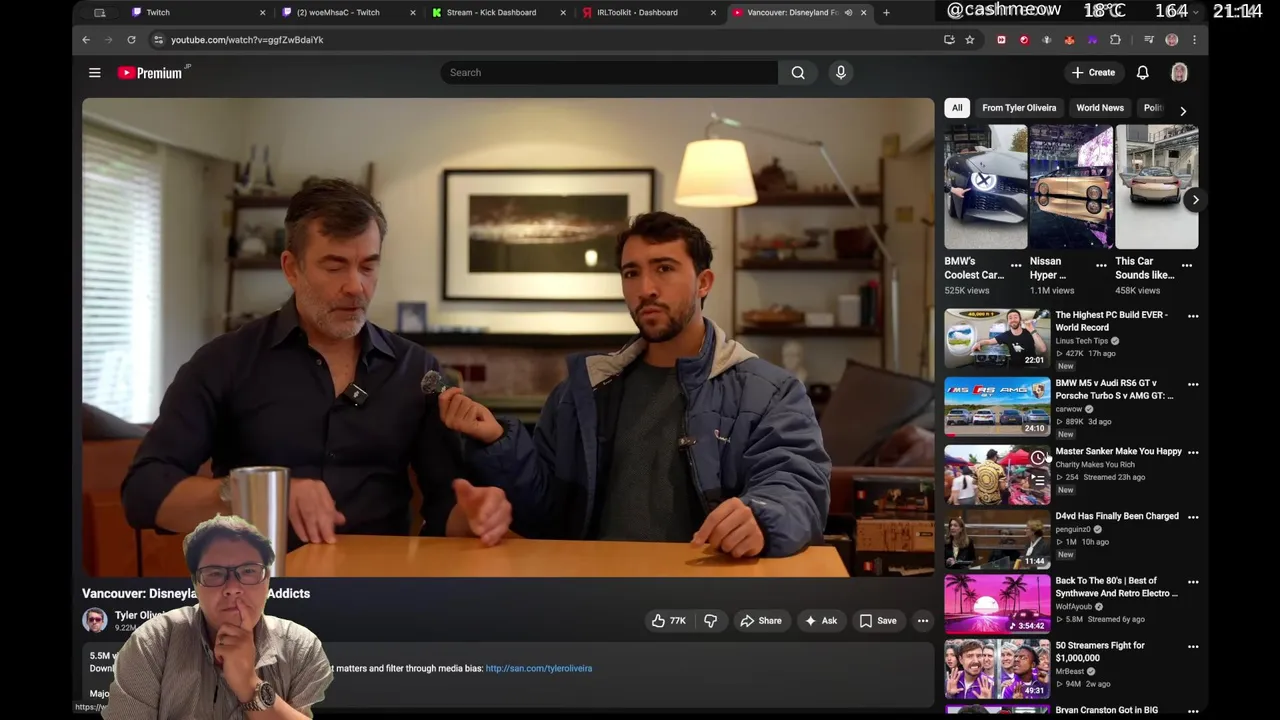Start voice search with microphone icon
Image resolution: width=1280 pixels, height=720 pixels.
841,73
